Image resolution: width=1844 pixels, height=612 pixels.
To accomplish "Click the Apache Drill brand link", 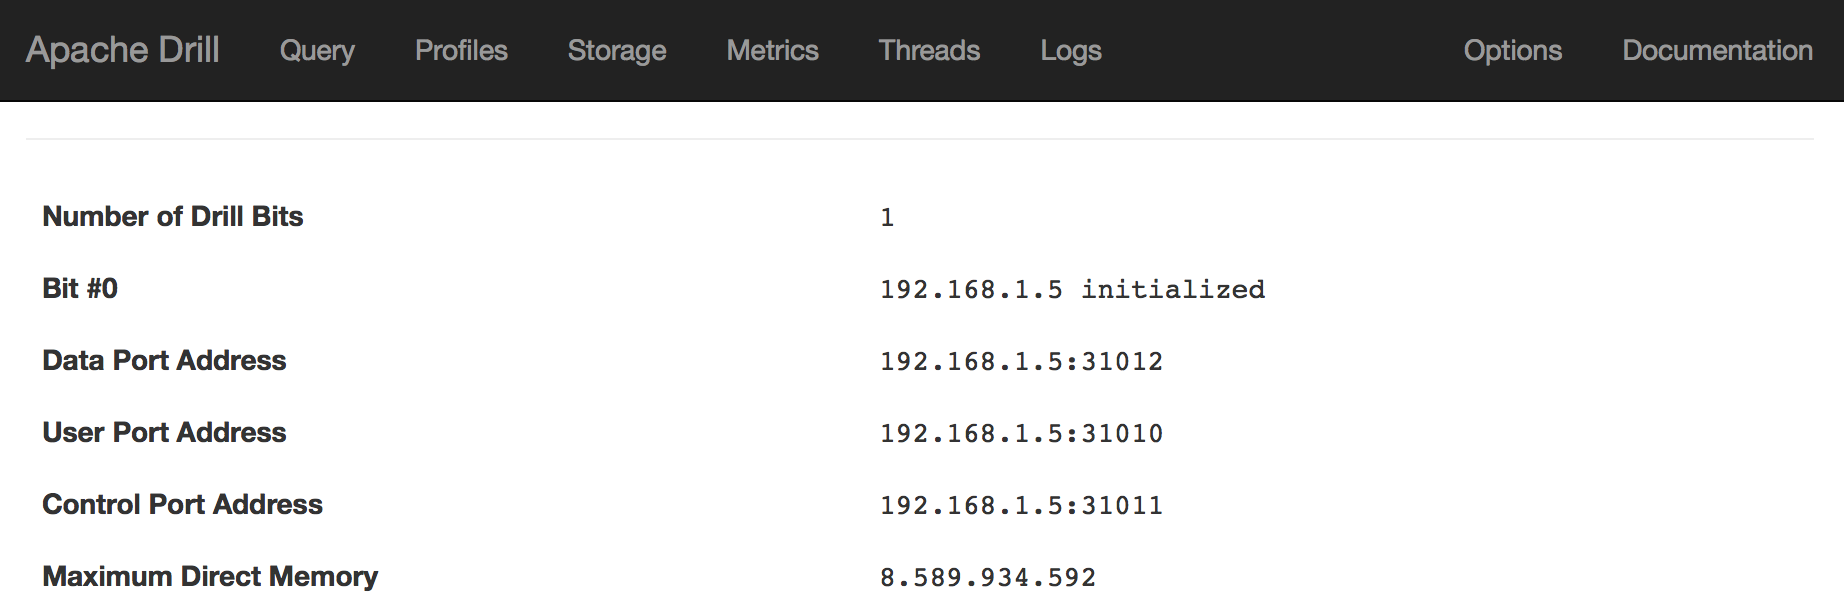I will click(122, 50).
